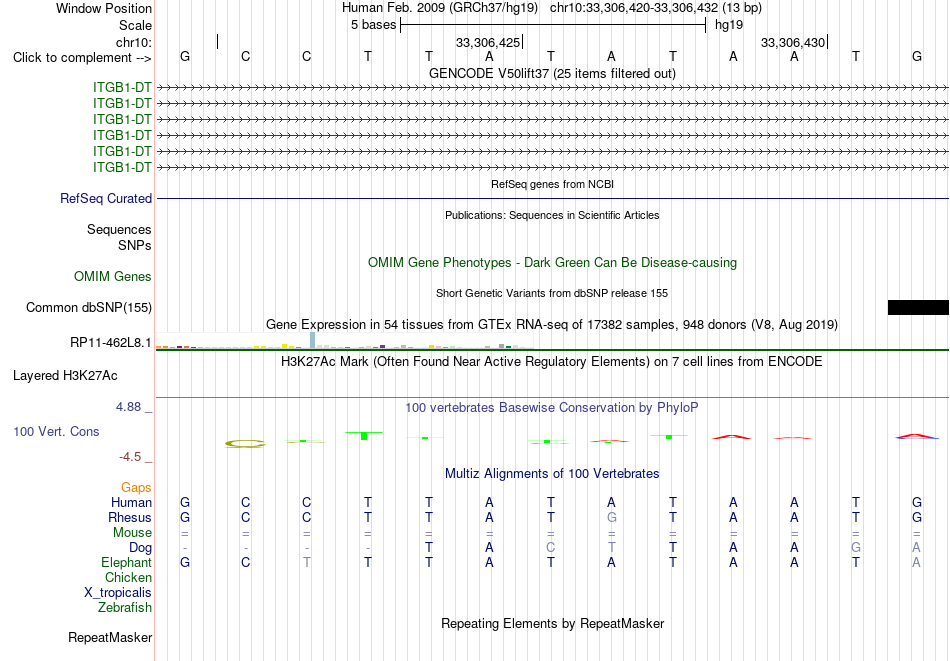This screenshot has height=661, width=950.
Task: Open the RP11-462L8.1 GTEx expression bar chart
Action: point(344,340)
